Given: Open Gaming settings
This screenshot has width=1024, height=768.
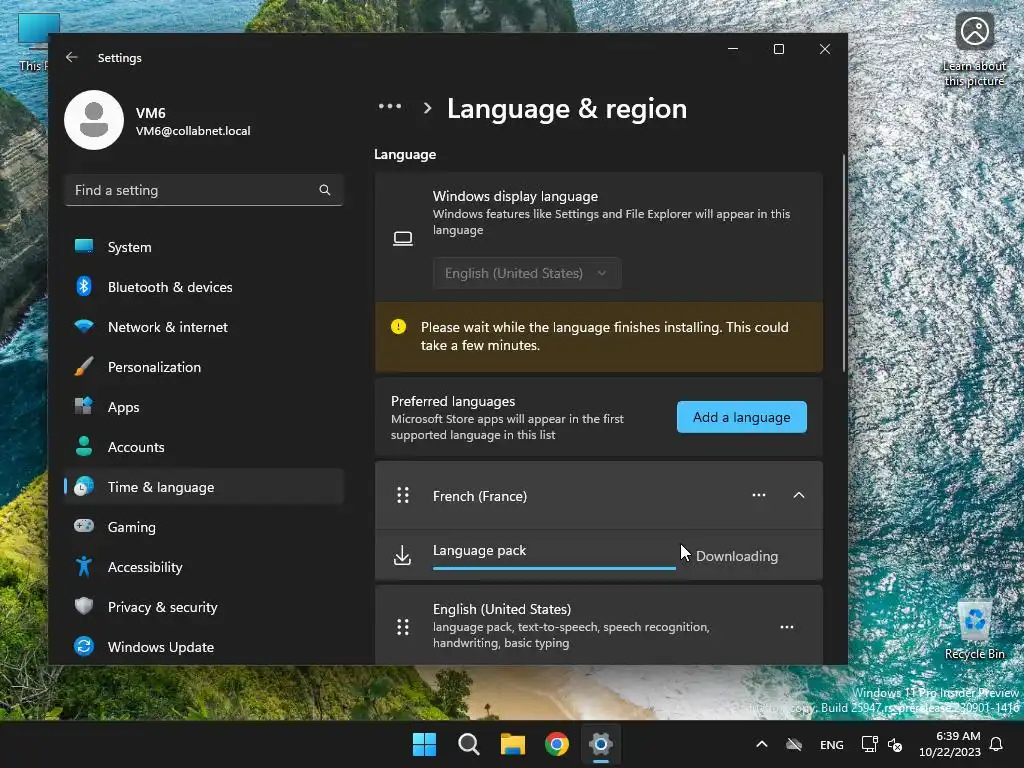Looking at the screenshot, I should click(204, 526).
